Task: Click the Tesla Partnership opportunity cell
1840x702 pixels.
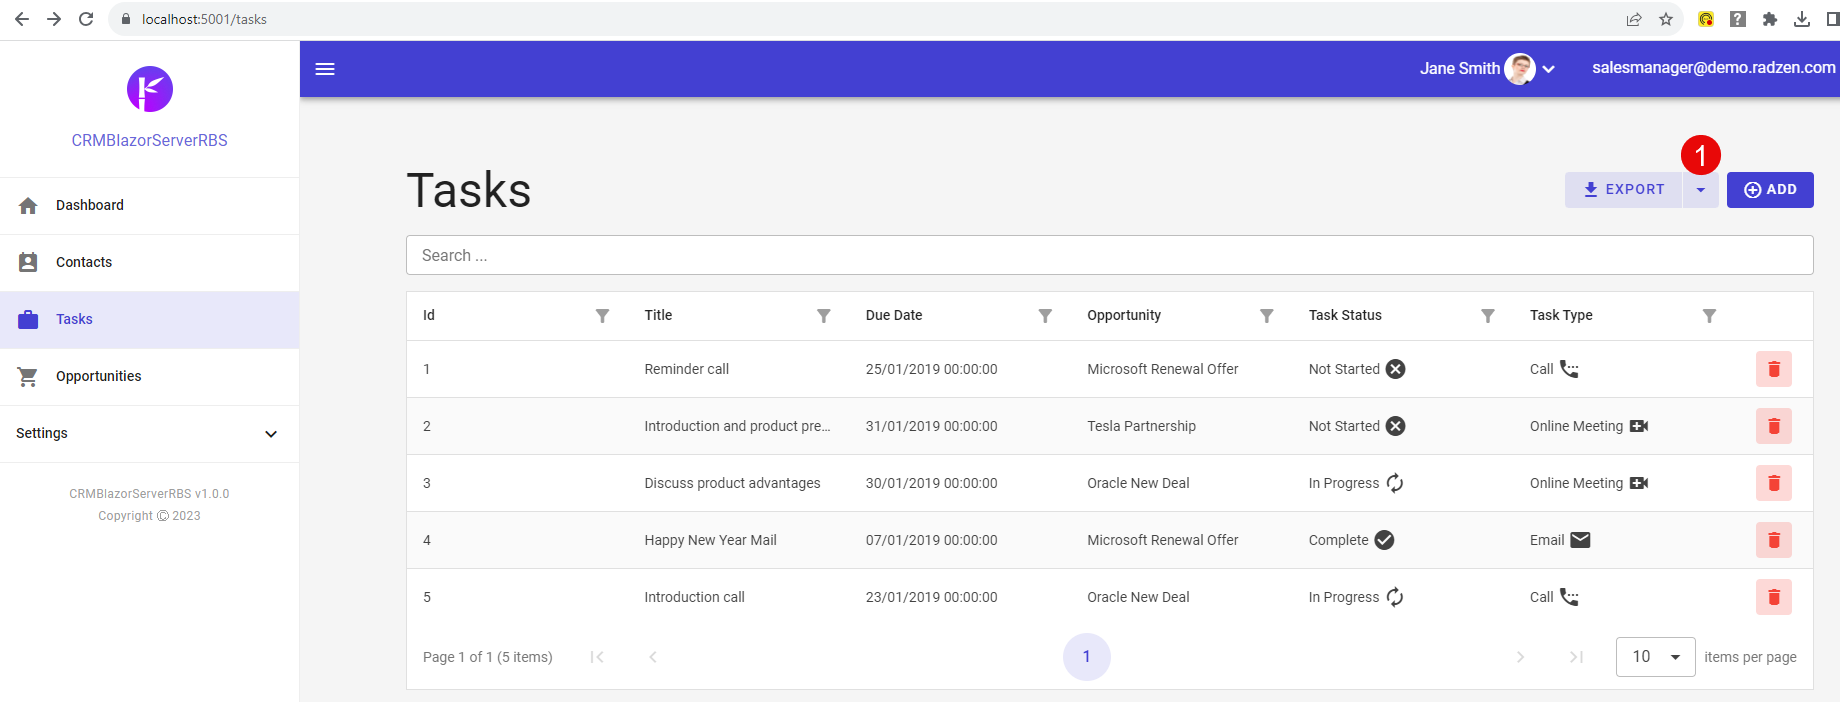Action: coord(1141,426)
